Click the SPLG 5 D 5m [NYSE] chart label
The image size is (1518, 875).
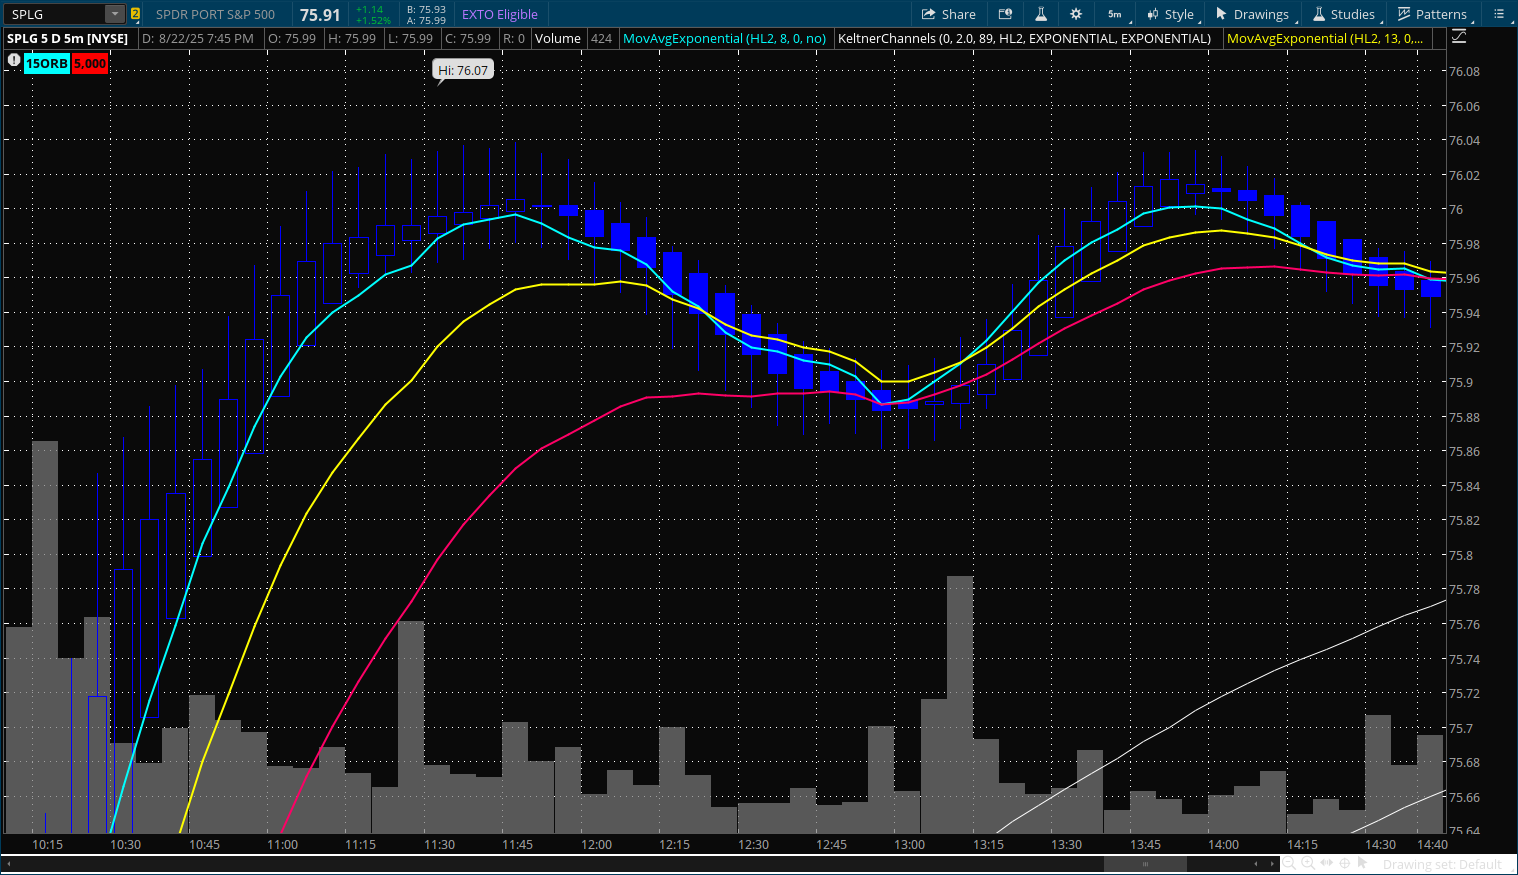point(68,38)
